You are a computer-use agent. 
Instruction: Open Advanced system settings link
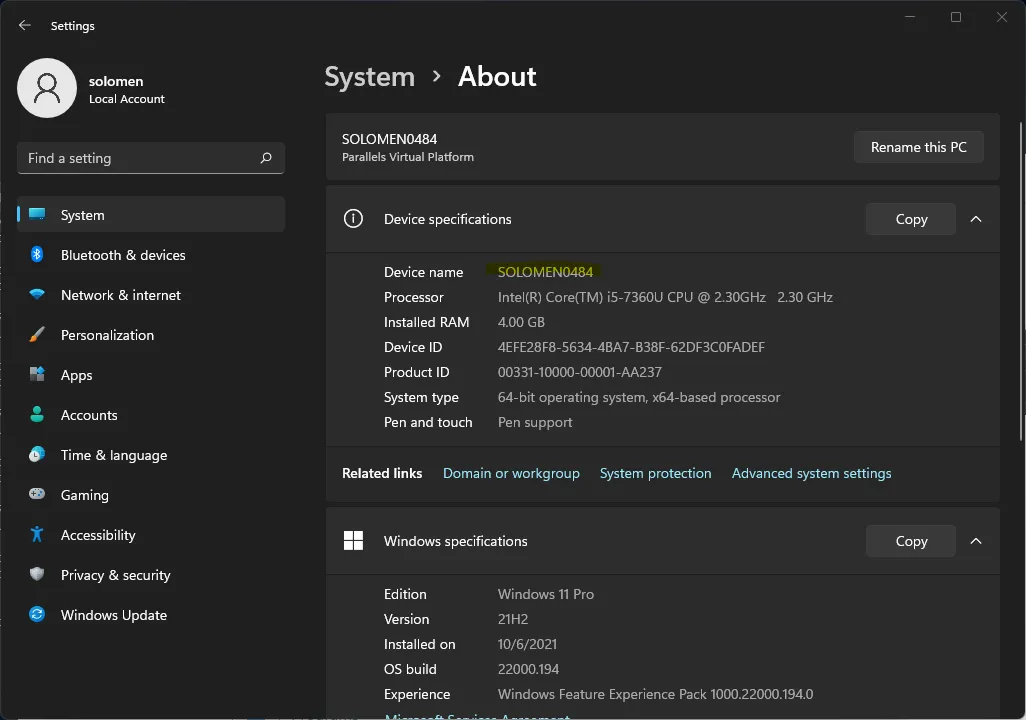(x=811, y=473)
